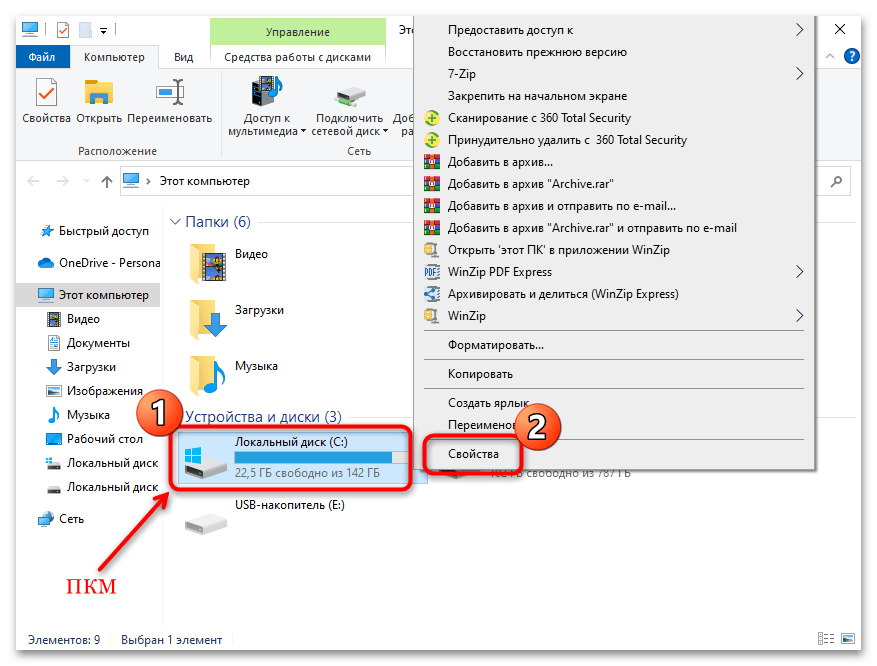This screenshot has width=877, height=666.
Task: Open the quick access toolbar customize arrow
Action: coord(103,31)
